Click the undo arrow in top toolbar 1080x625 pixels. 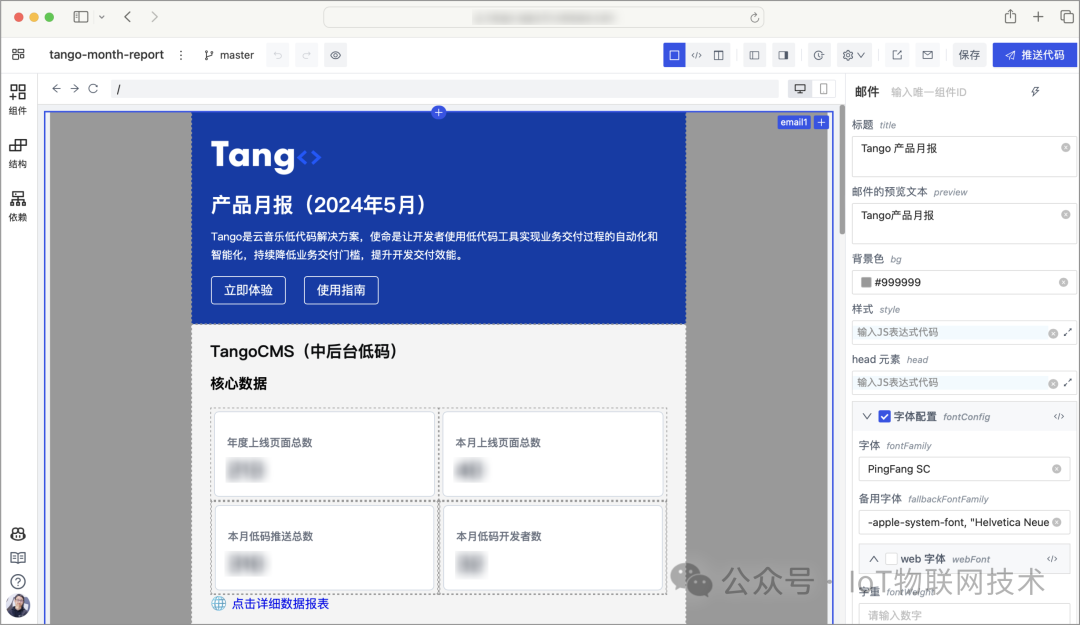pyautogui.click(x=278, y=55)
